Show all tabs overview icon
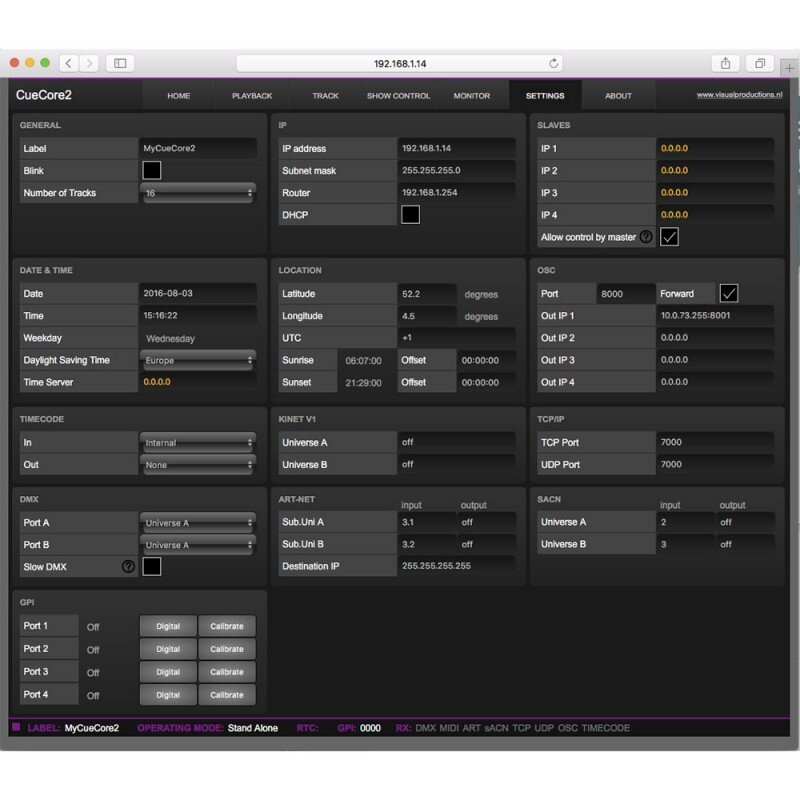The height and width of the screenshot is (800, 800). pos(760,63)
